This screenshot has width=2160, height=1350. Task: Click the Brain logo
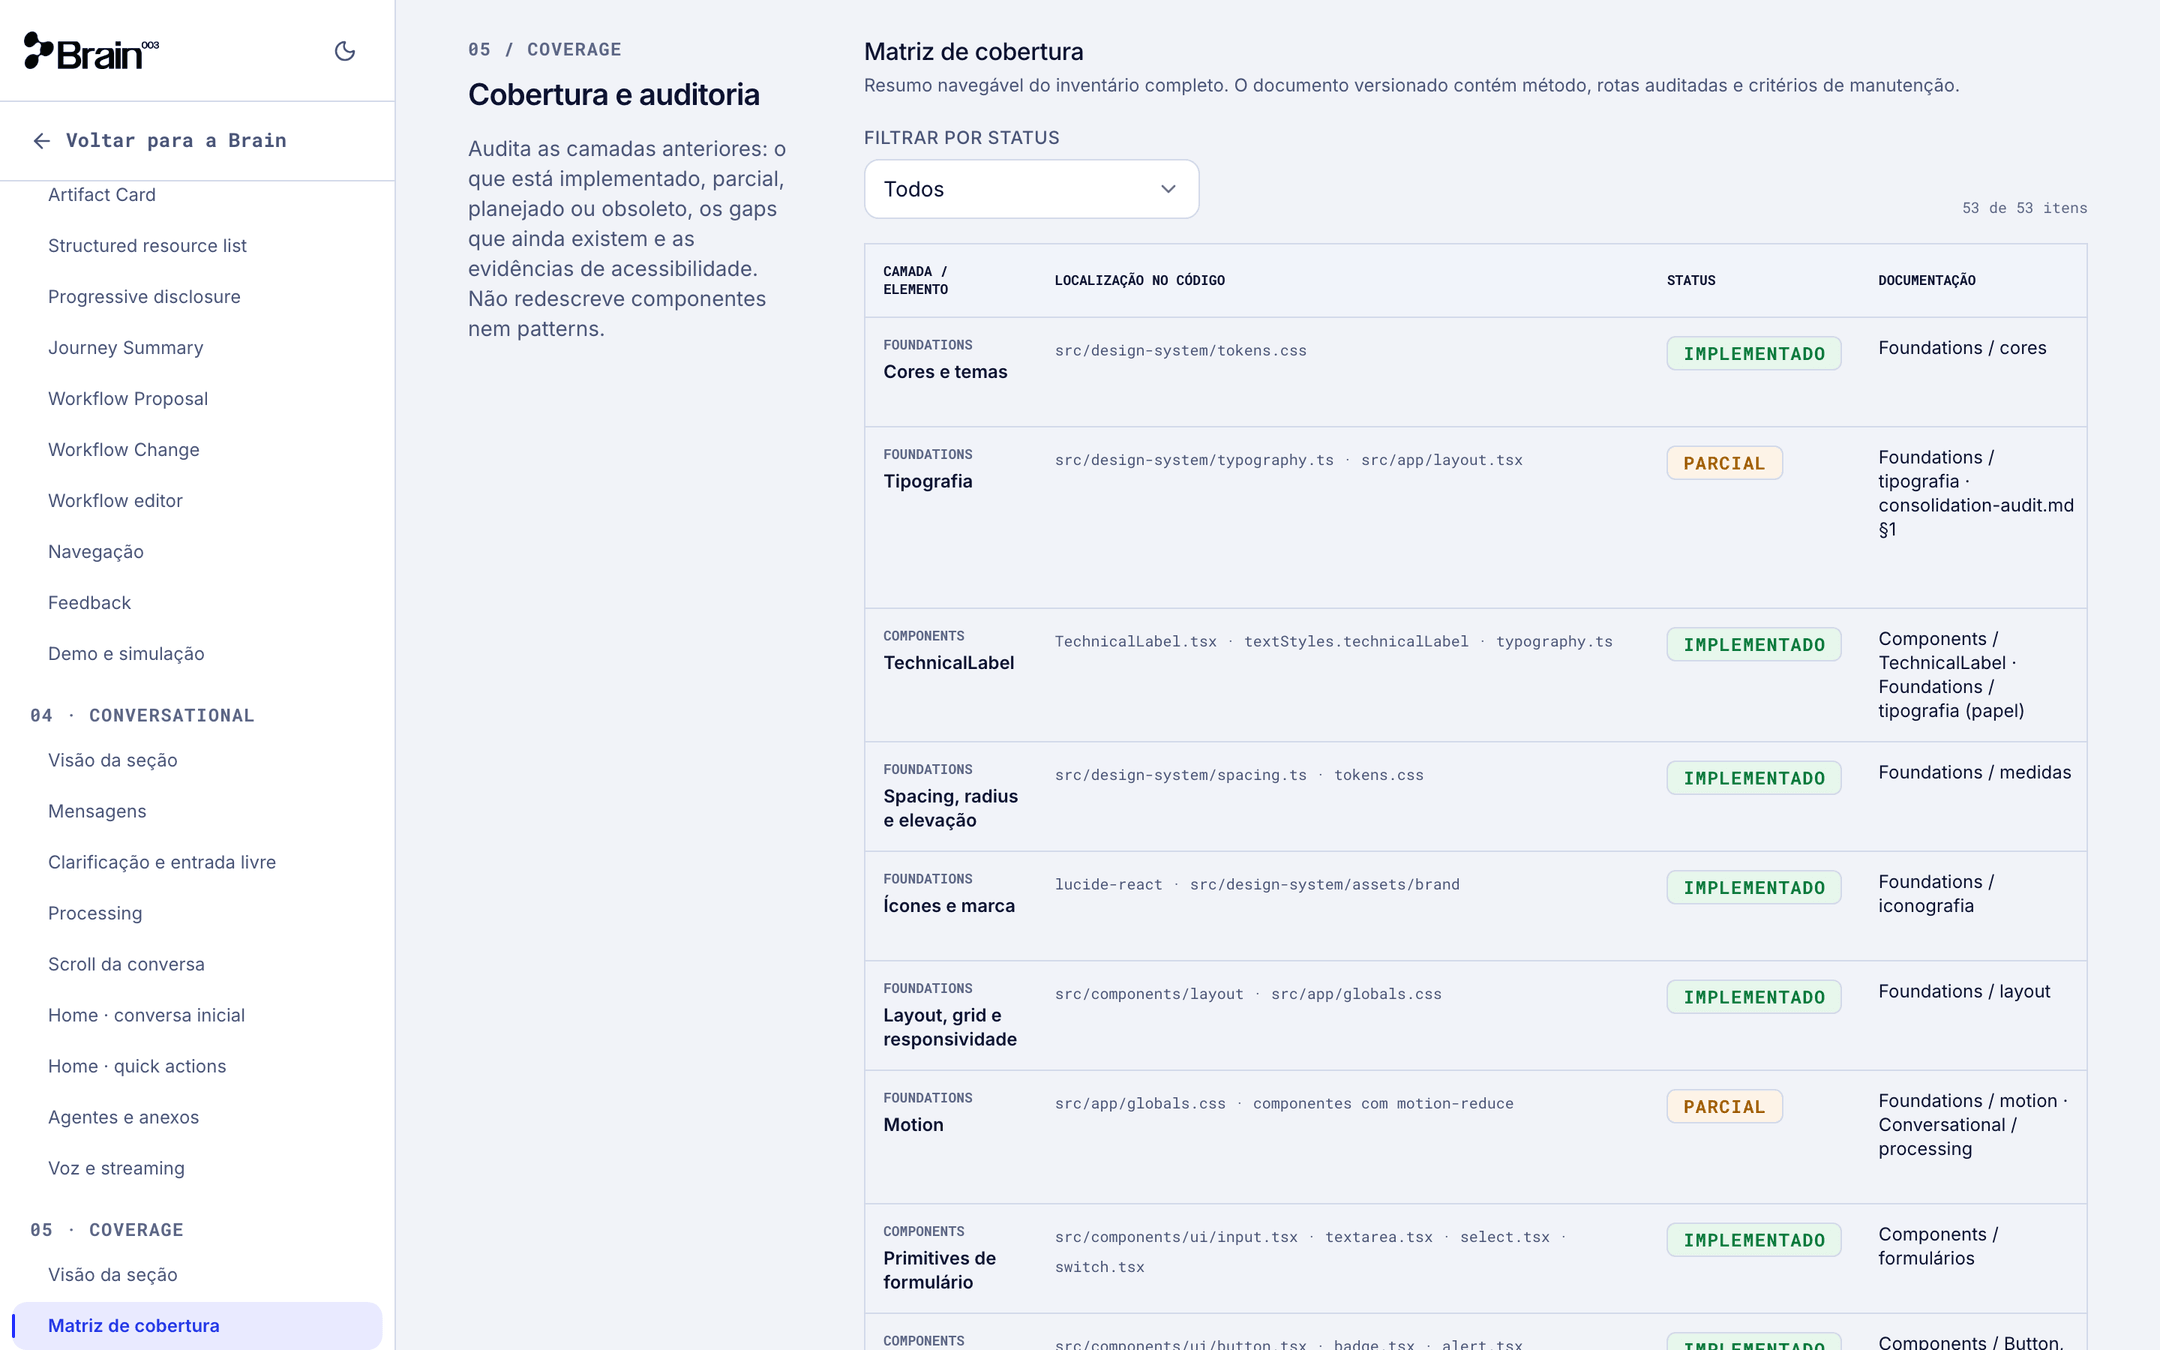pyautogui.click(x=91, y=51)
